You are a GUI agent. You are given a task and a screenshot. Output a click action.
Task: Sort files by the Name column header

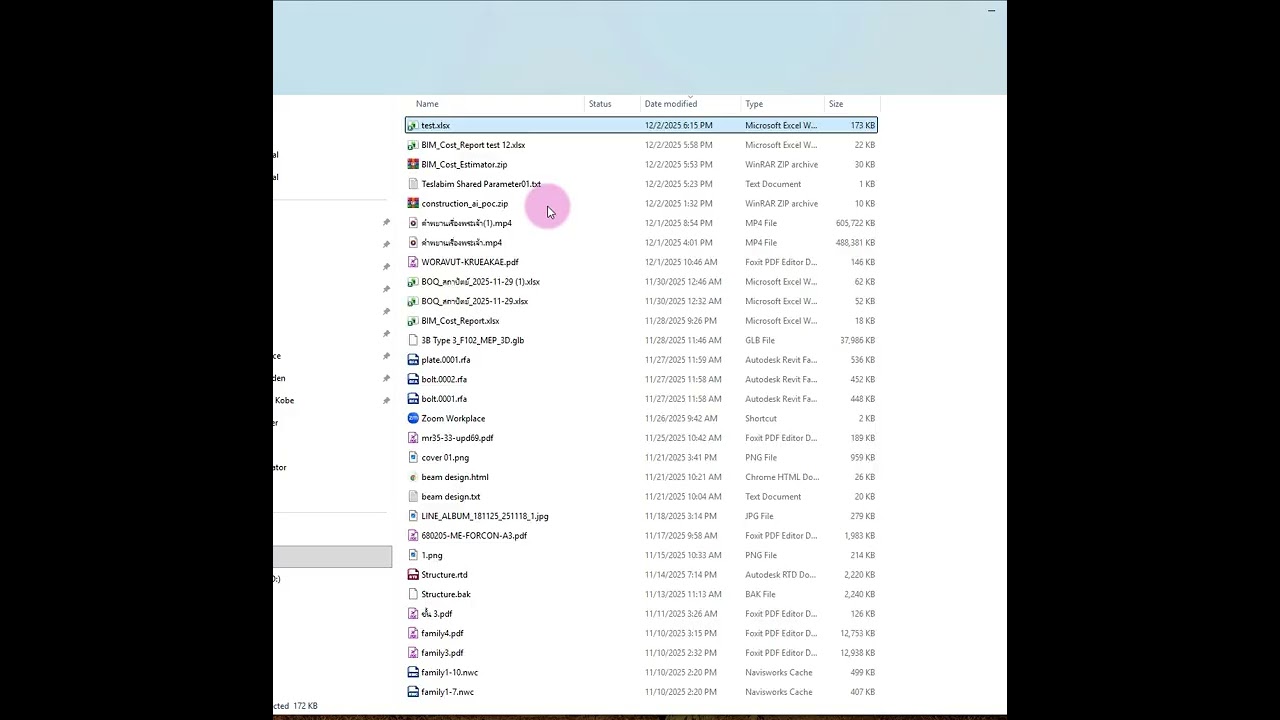427,104
